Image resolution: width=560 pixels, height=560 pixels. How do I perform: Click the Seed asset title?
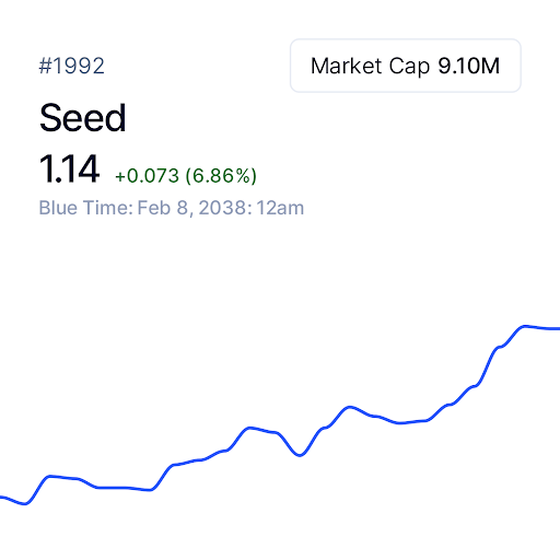[x=82, y=118]
